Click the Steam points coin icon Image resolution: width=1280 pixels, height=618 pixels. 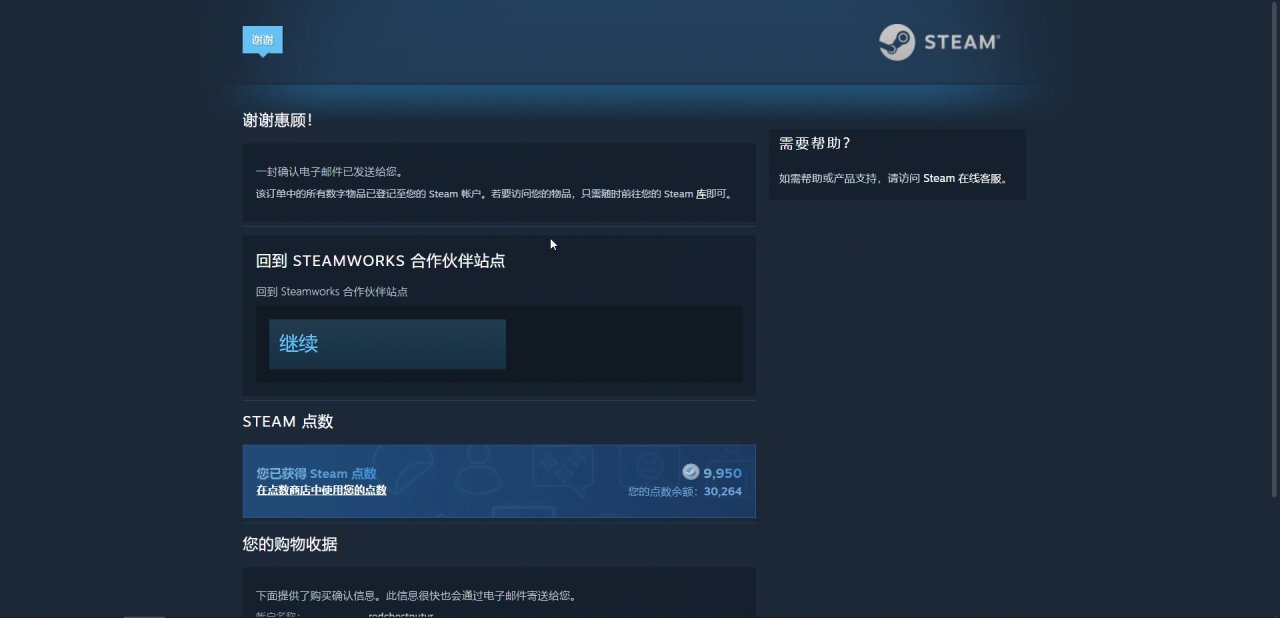(690, 472)
